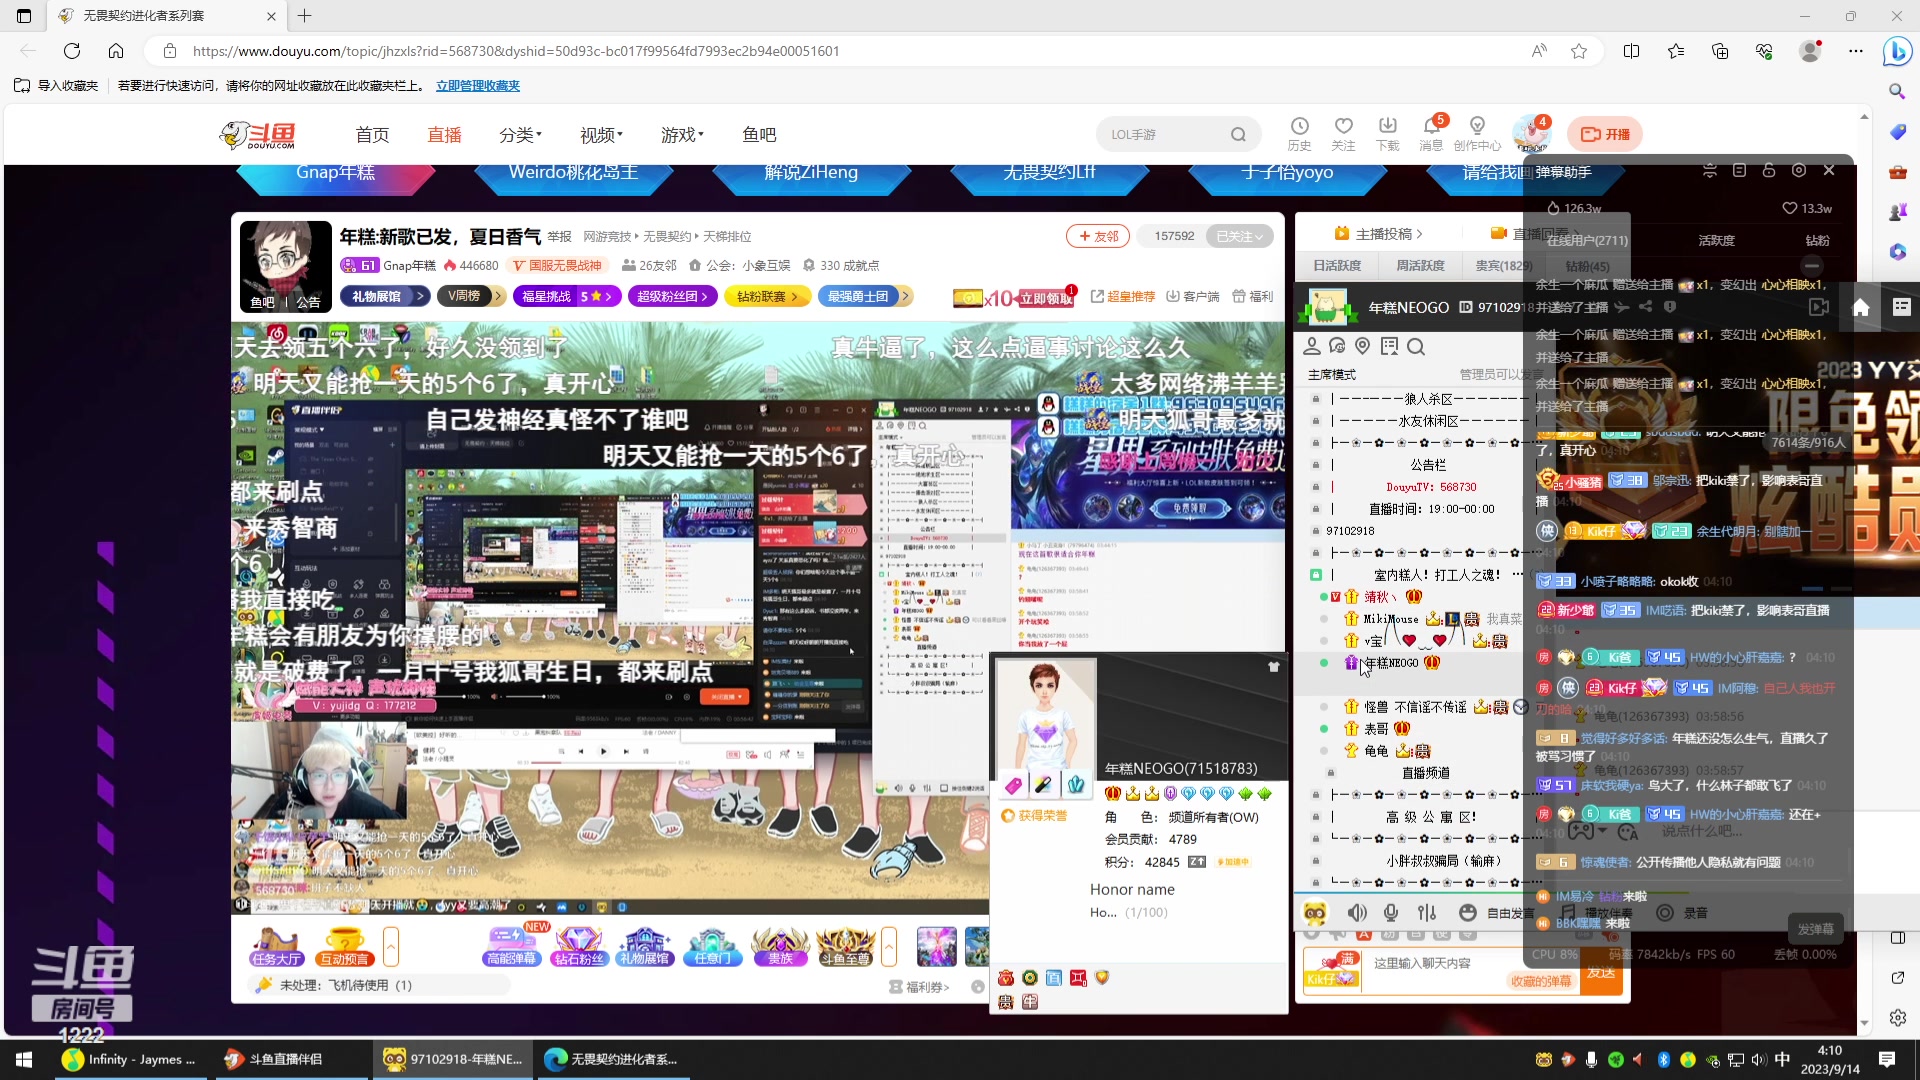Focus the LOL手游 search field

pos(1165,134)
